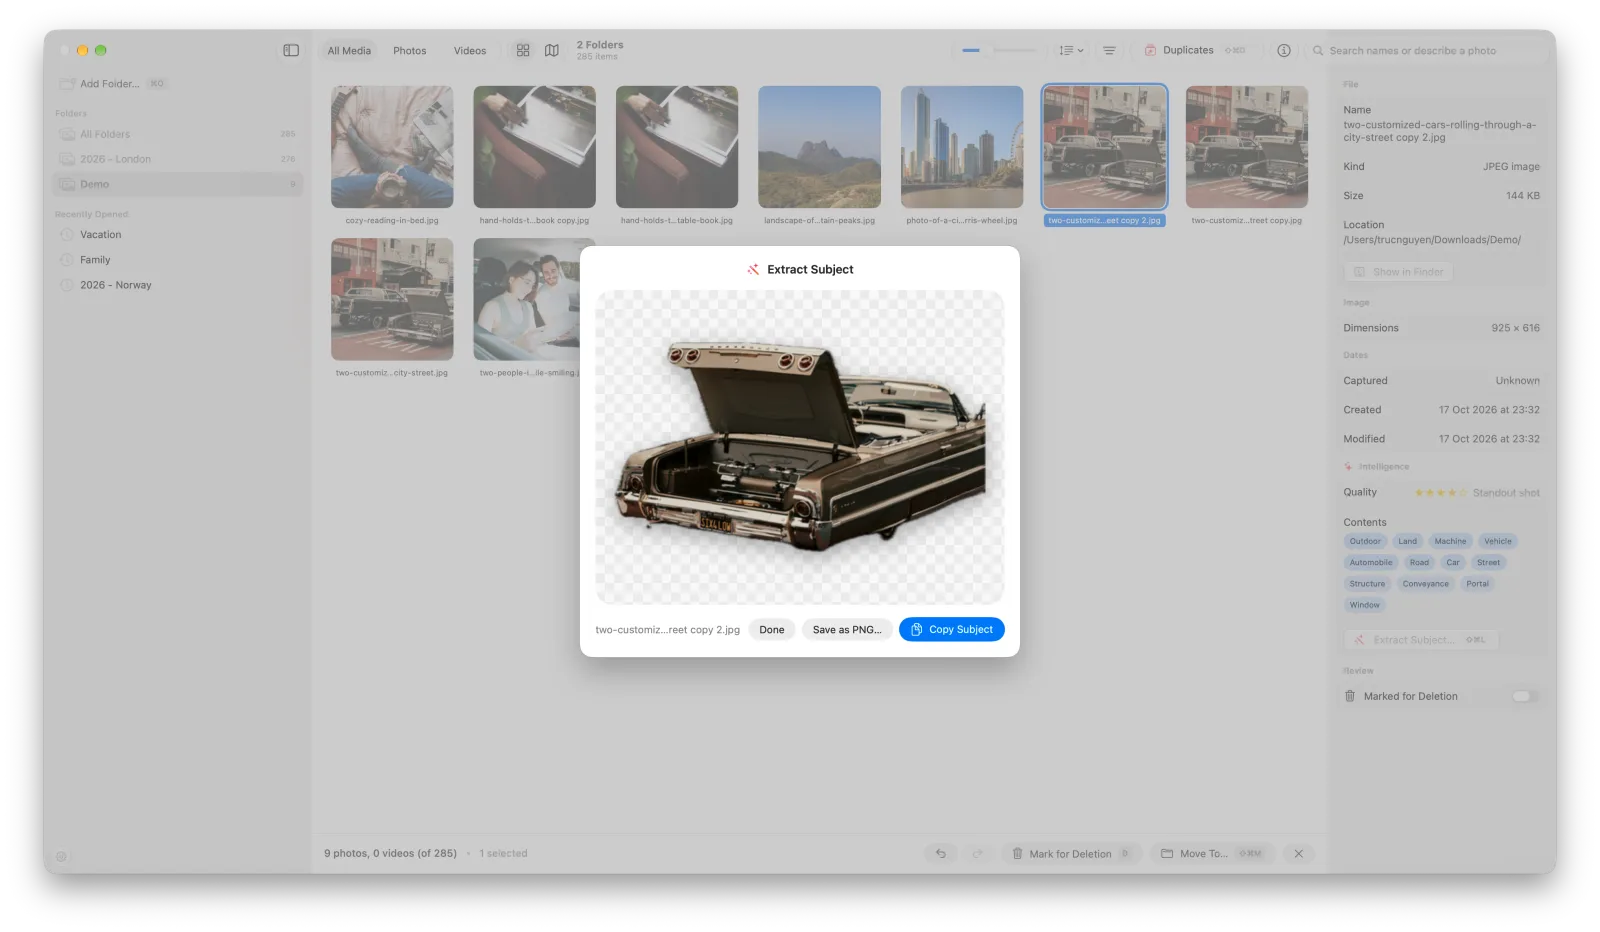Viewport: 1600px width, 932px height.
Task: Click the Machine content tag
Action: click(1450, 541)
